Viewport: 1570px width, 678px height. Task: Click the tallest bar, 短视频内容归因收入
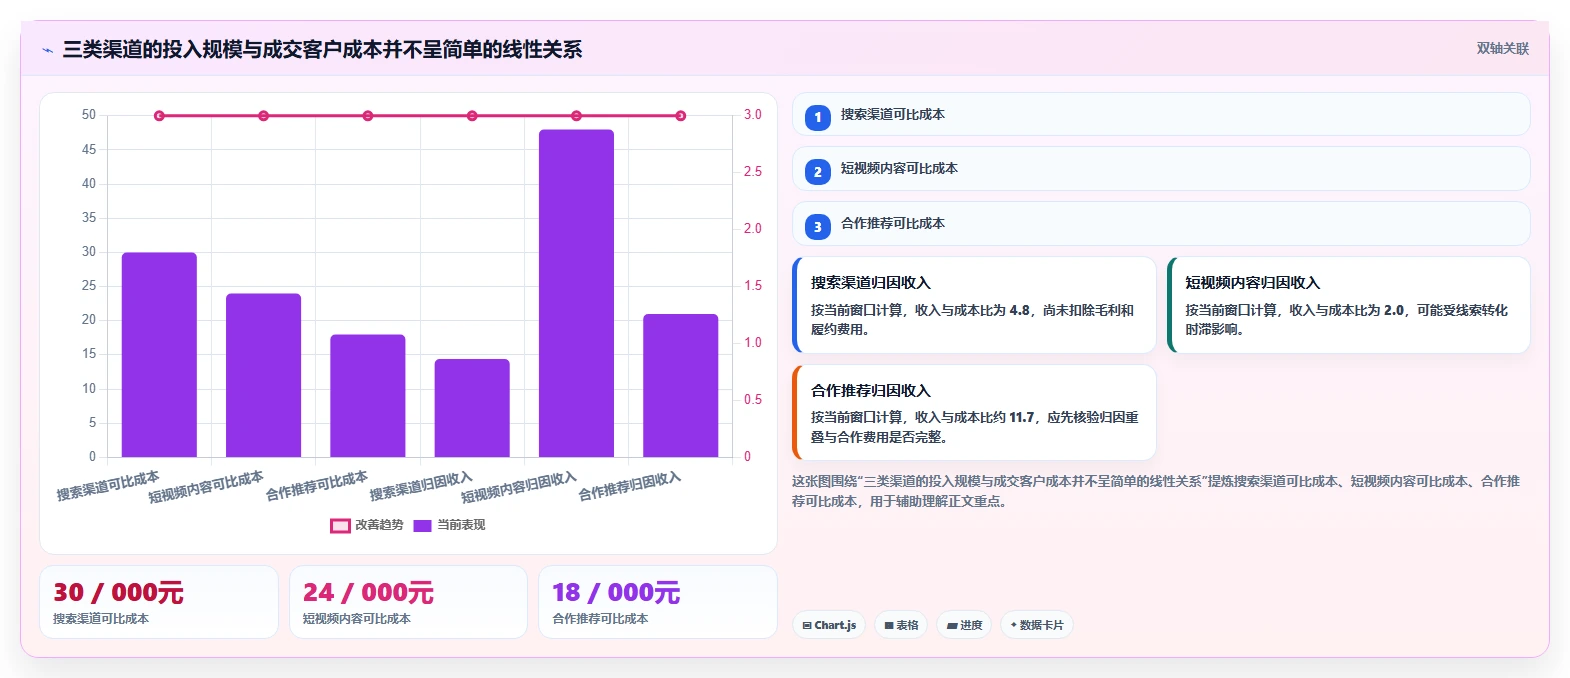click(x=576, y=293)
